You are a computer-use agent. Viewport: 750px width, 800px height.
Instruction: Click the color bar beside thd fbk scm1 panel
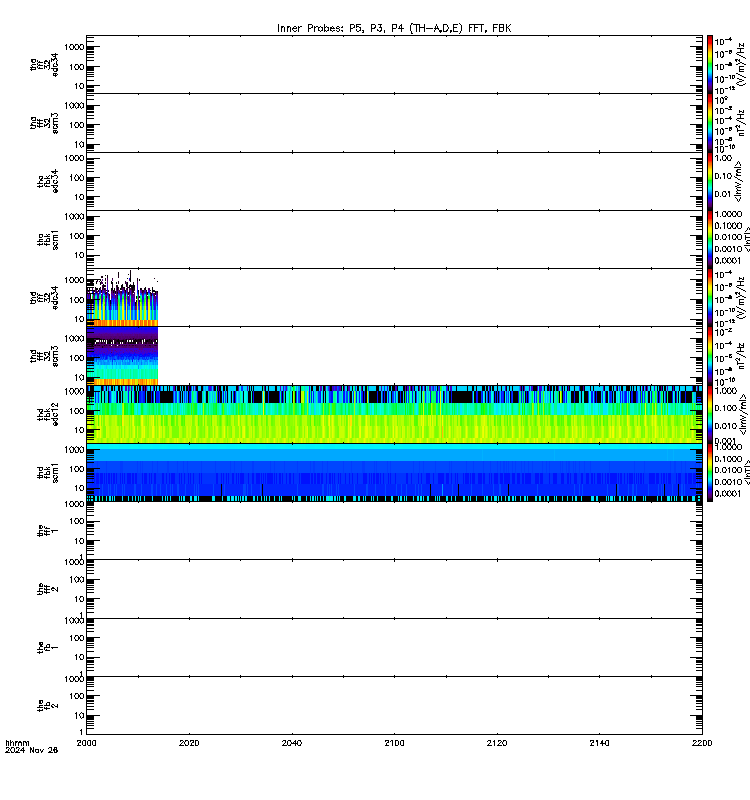tap(710, 472)
